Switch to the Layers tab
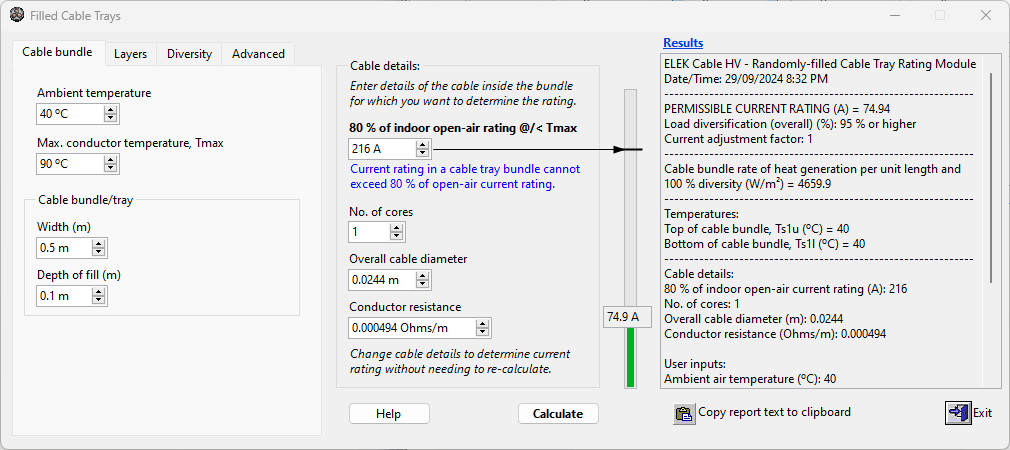Viewport: 1010px width, 450px height. 130,54
